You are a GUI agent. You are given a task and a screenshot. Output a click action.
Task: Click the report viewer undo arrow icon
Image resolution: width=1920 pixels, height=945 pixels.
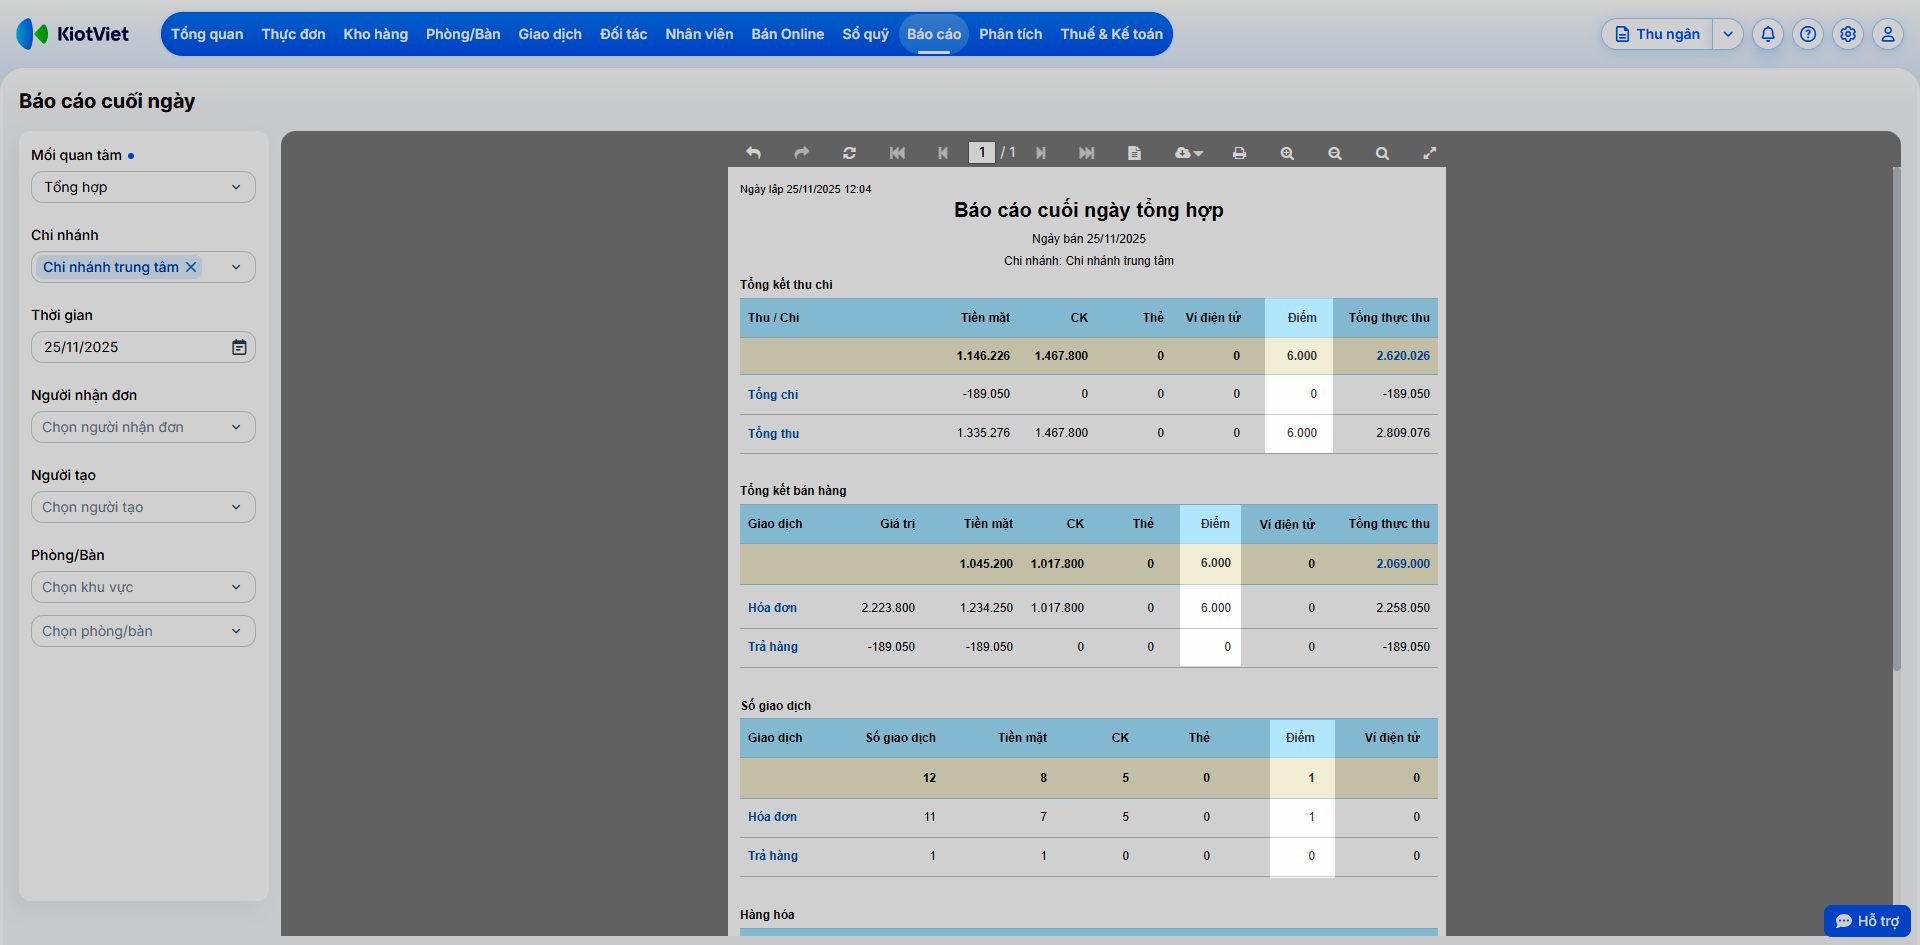754,153
